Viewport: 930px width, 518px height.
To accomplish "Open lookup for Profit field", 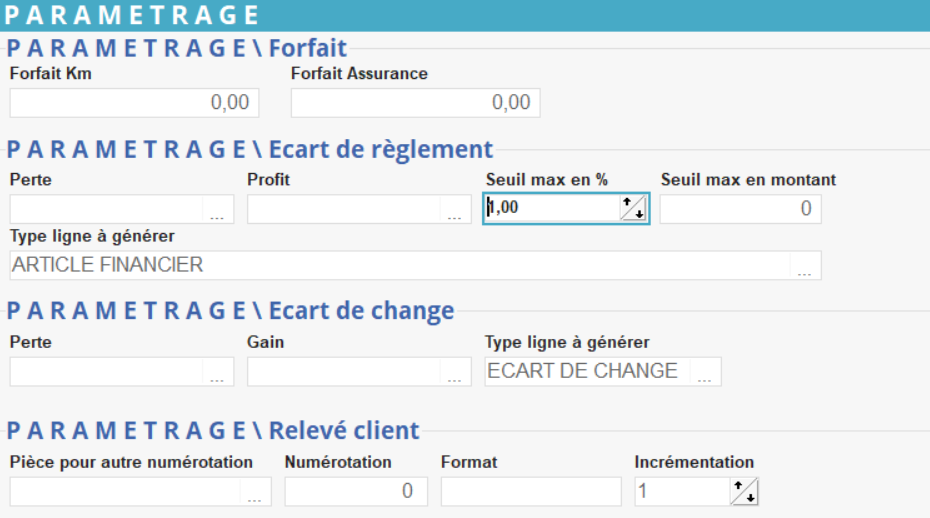I will 455,211.
